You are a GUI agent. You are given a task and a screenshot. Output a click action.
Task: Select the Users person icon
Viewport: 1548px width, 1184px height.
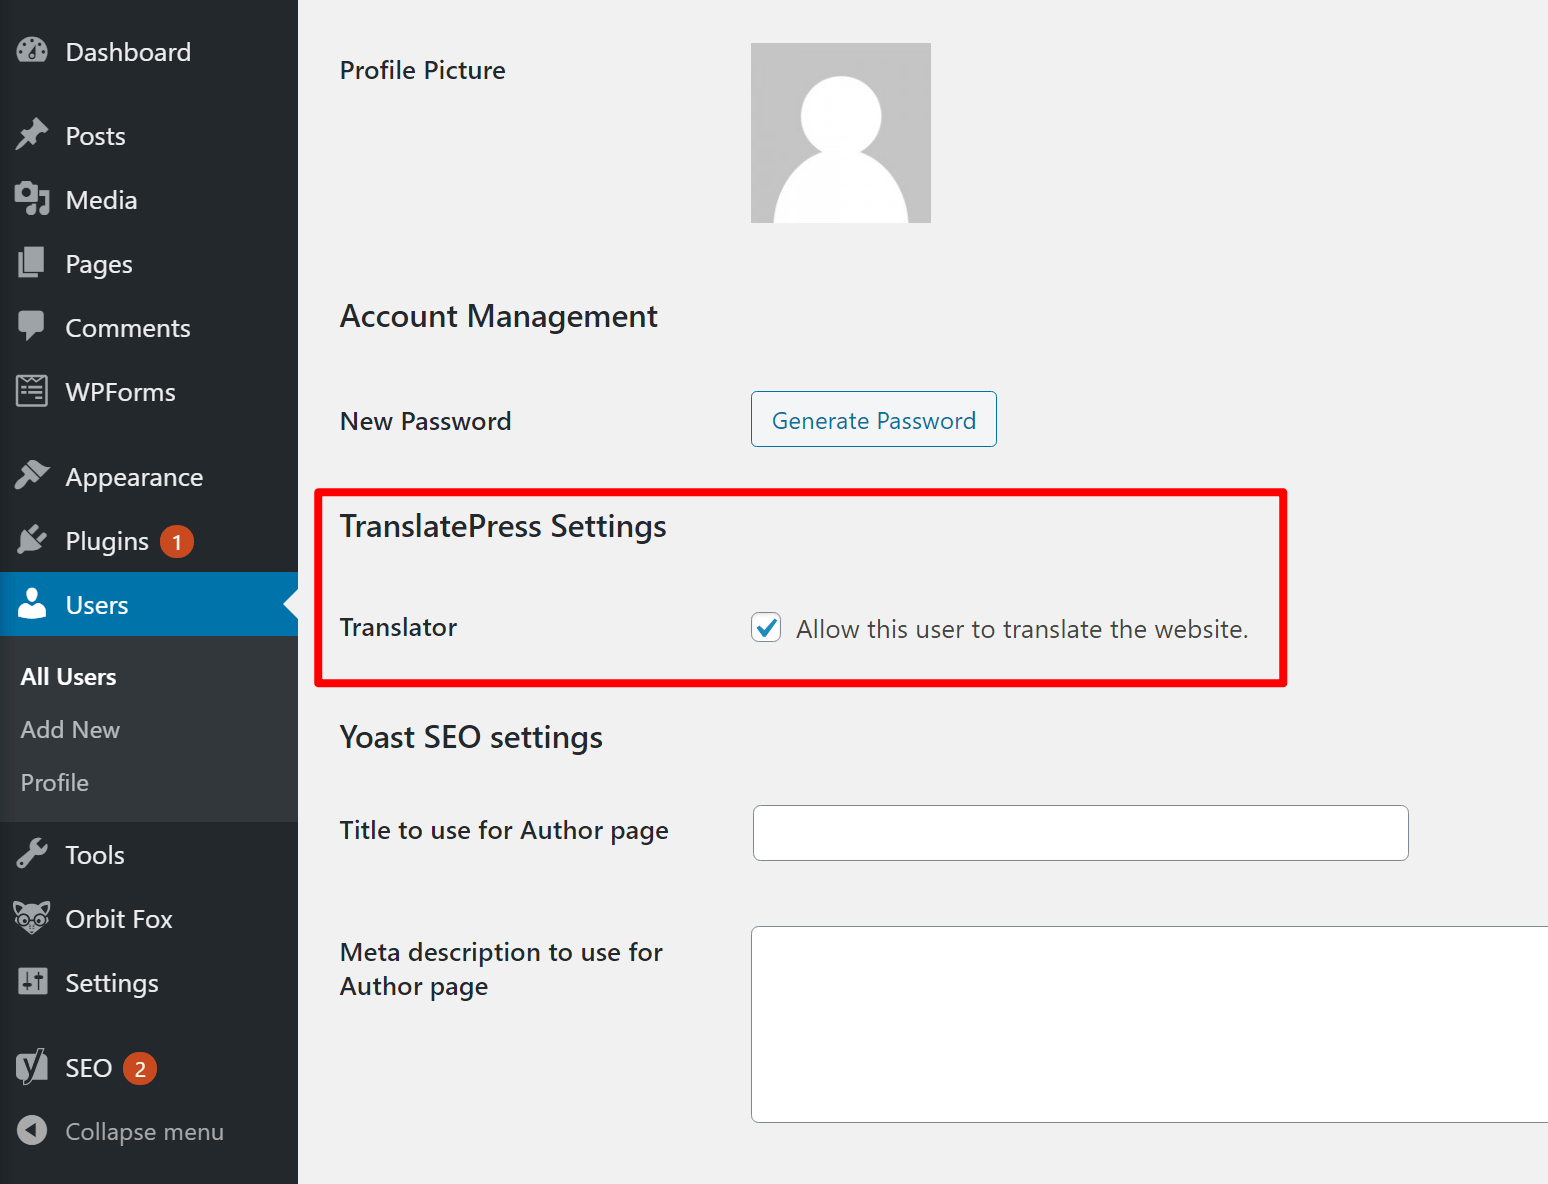[x=33, y=604]
